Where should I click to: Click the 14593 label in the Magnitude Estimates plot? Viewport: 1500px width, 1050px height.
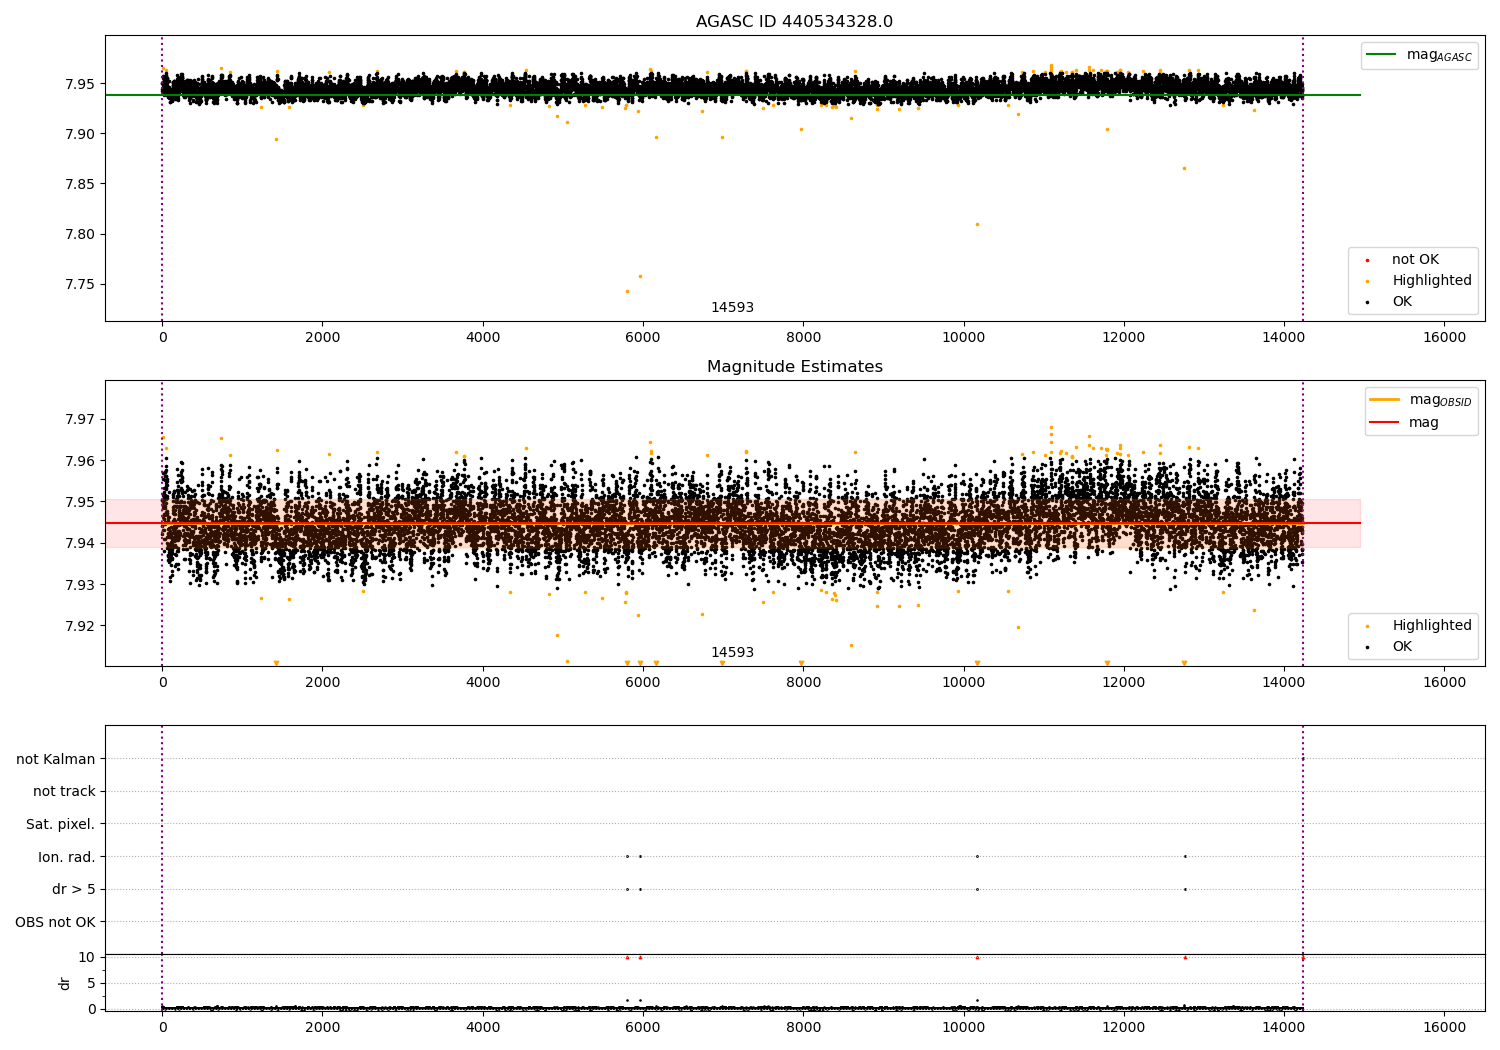coord(732,653)
